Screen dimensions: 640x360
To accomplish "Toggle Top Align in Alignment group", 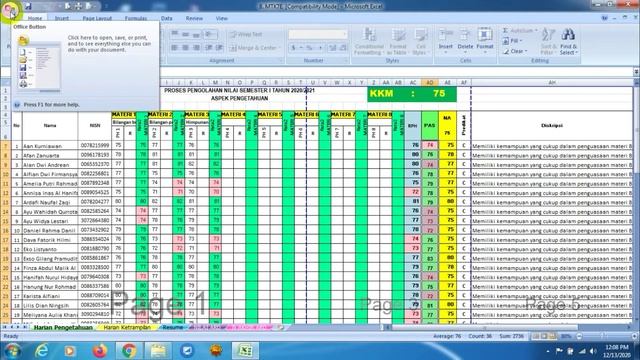I will click(175, 35).
